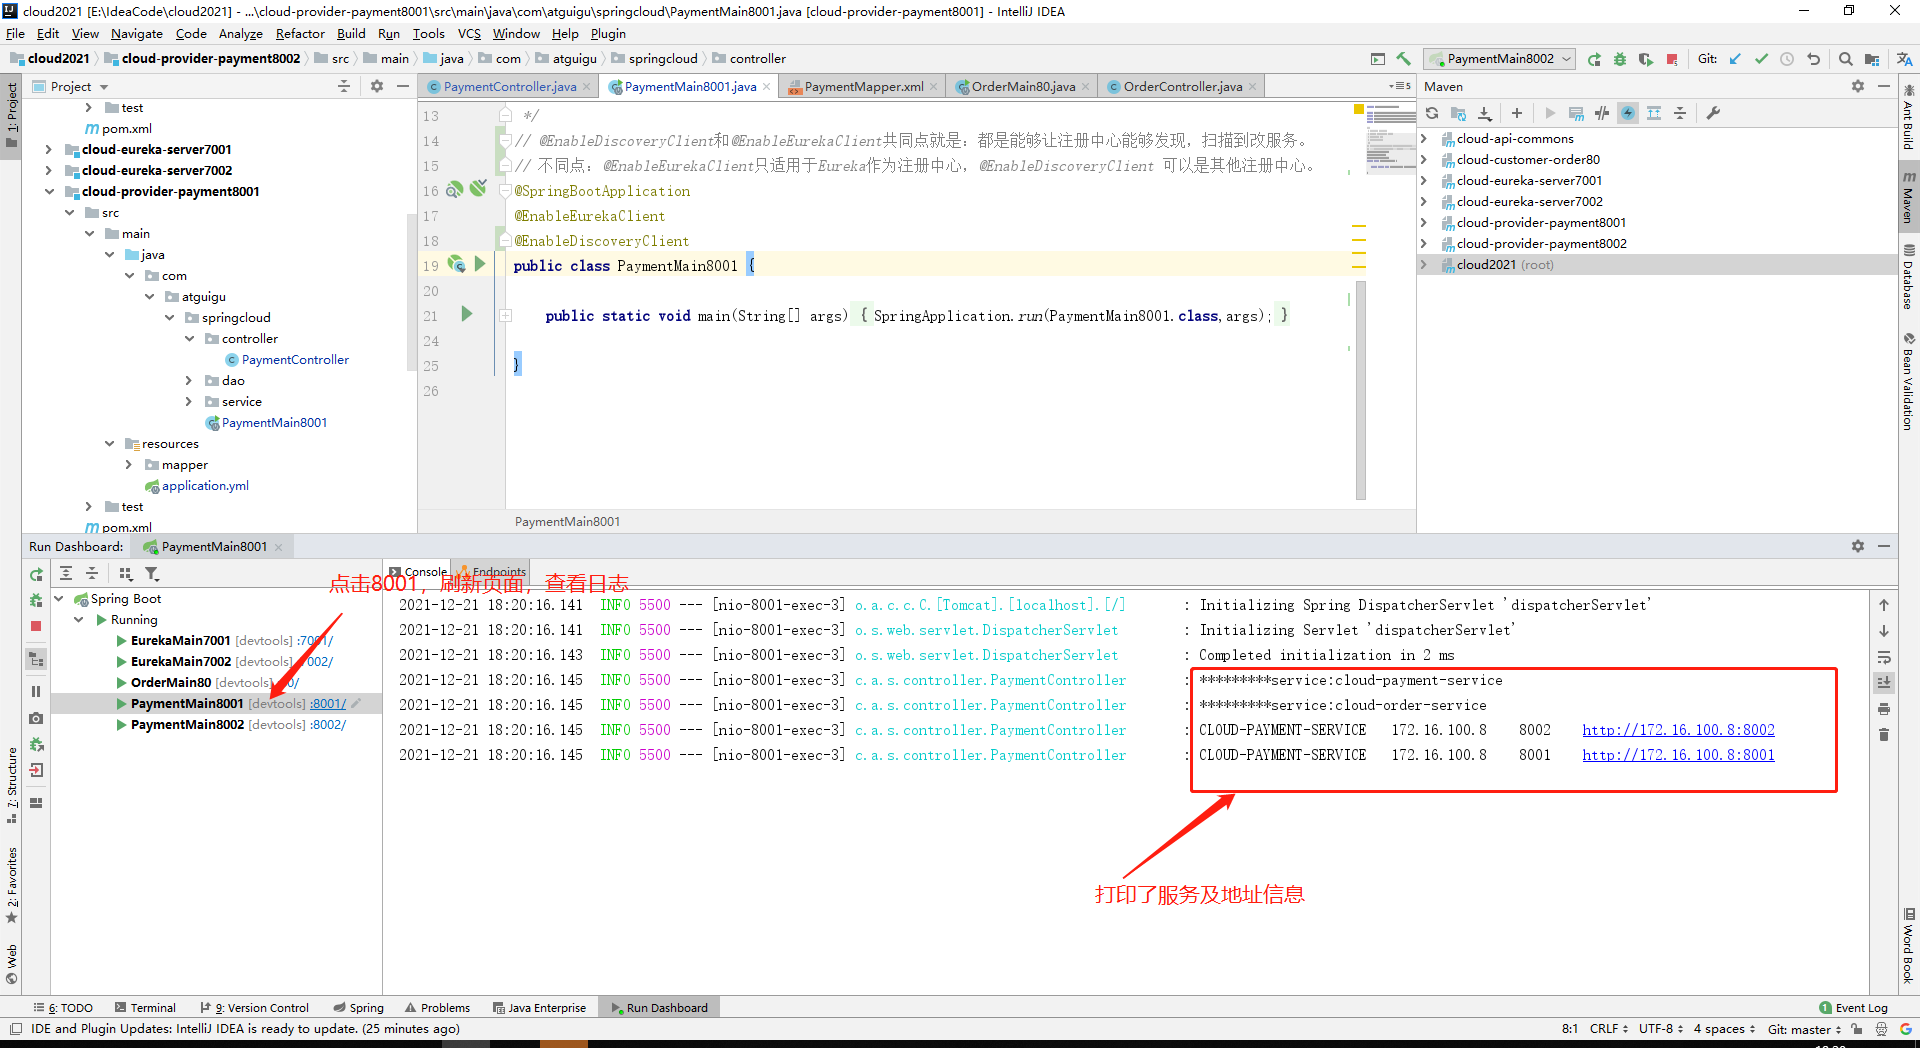Click the editor vertical scrollbar
Image resolution: width=1920 pixels, height=1048 pixels.
coord(1360,390)
